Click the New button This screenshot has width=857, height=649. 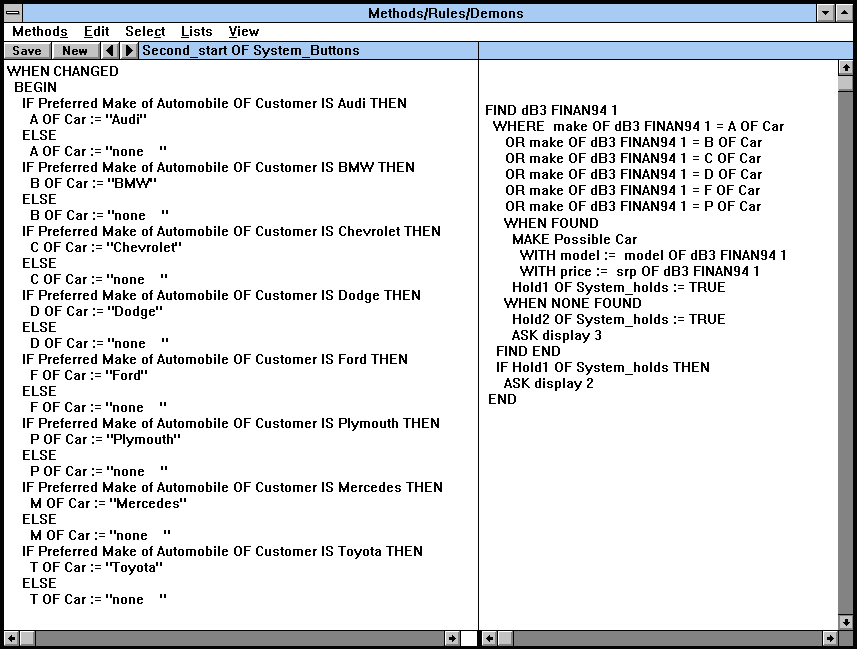pos(75,51)
